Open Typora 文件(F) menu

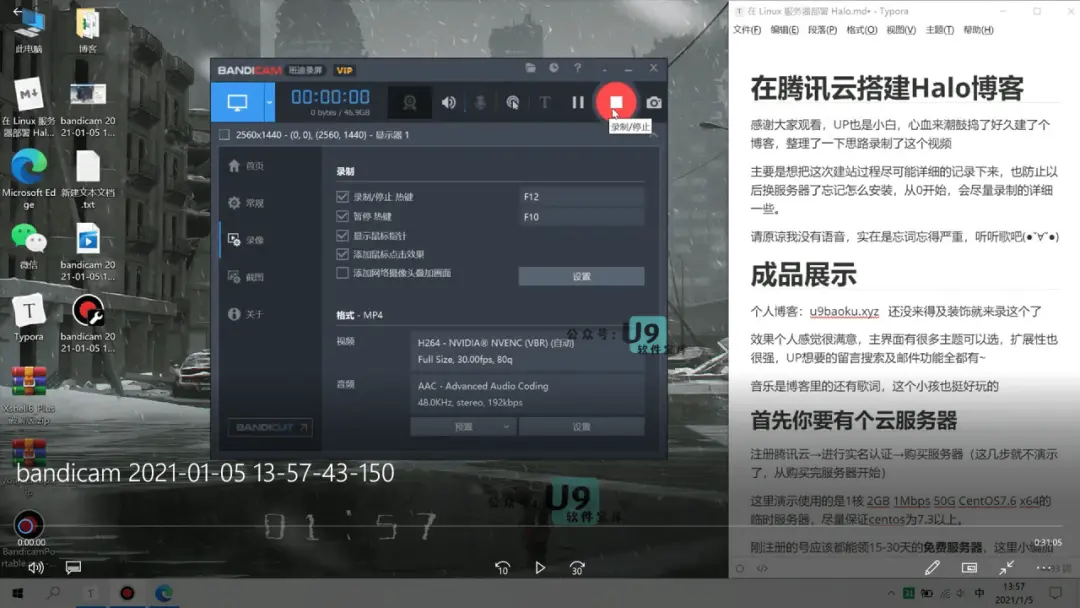[x=747, y=30]
